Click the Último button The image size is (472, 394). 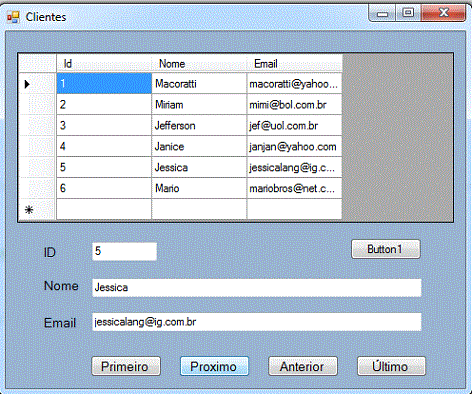[x=391, y=366]
